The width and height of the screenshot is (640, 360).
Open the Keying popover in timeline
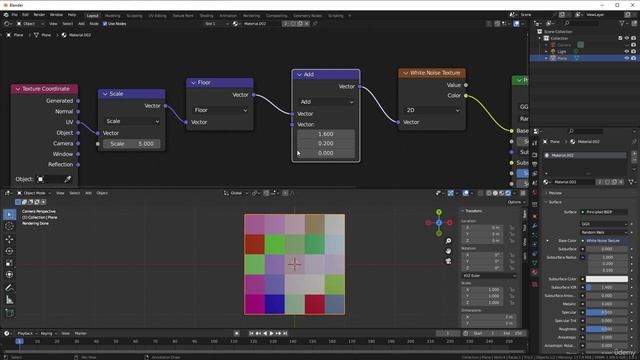coord(48,333)
